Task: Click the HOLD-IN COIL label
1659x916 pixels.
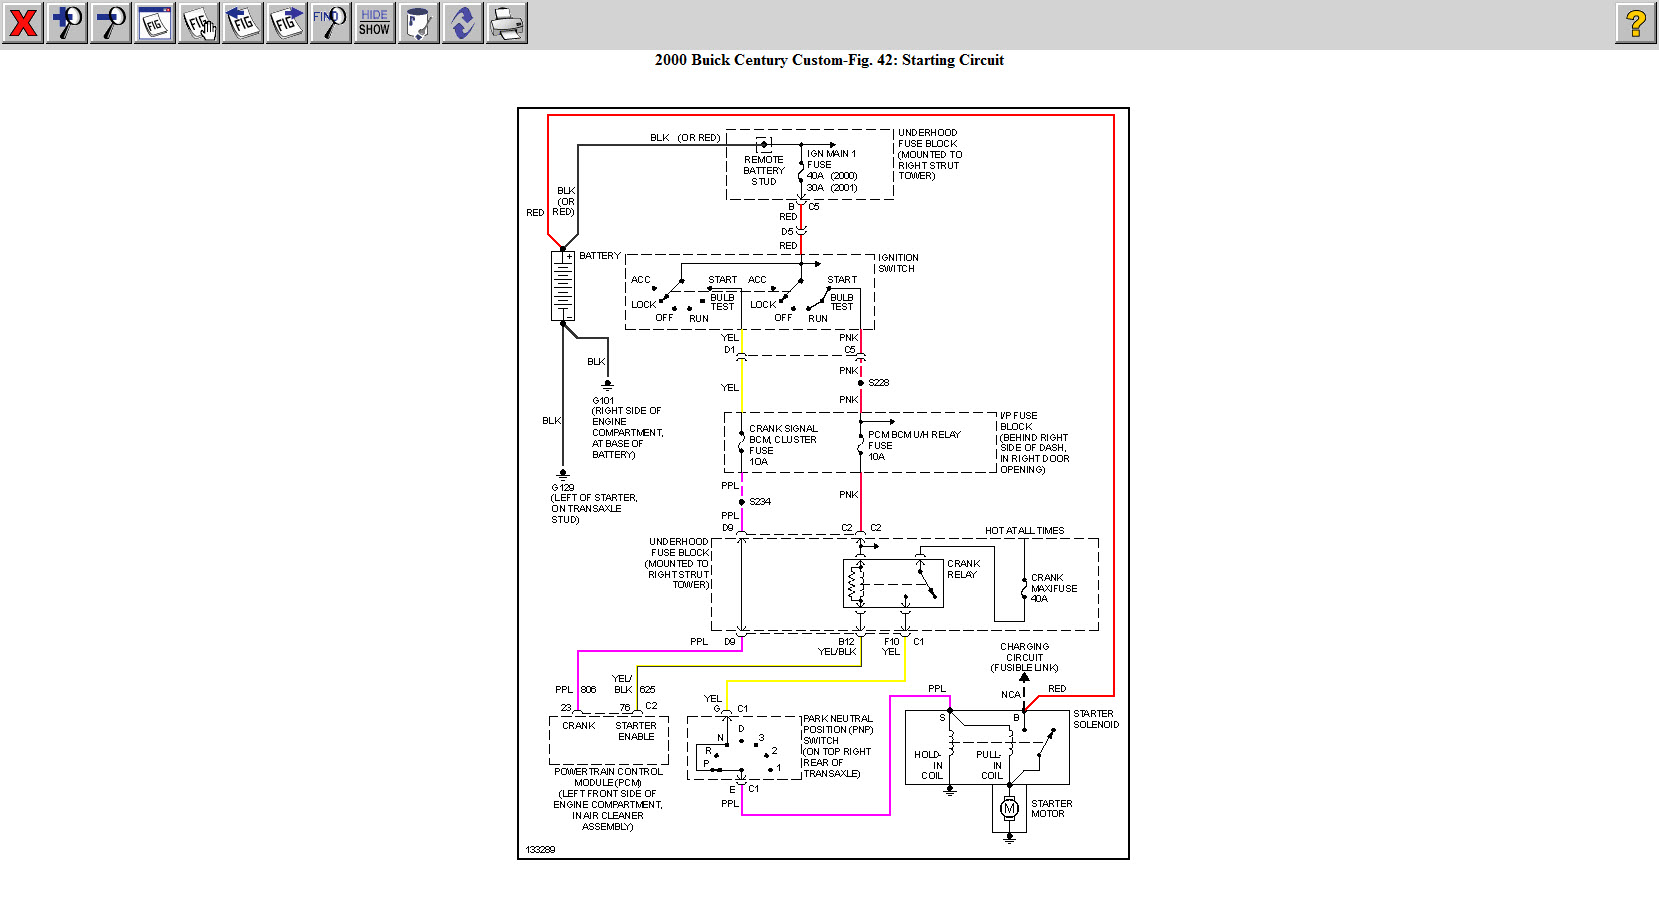Action: (x=929, y=765)
